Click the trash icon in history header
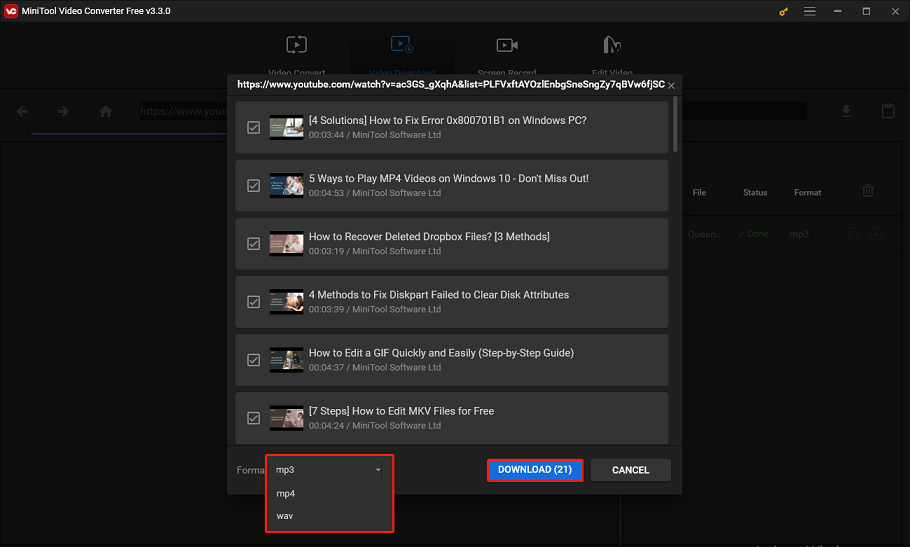The image size is (910, 547). coord(868,191)
